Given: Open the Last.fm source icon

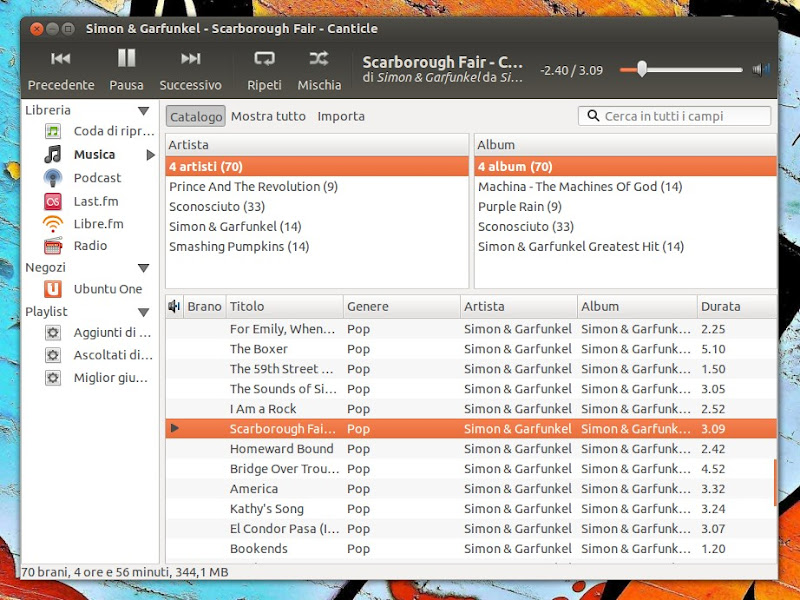Looking at the screenshot, I should pyautogui.click(x=53, y=202).
